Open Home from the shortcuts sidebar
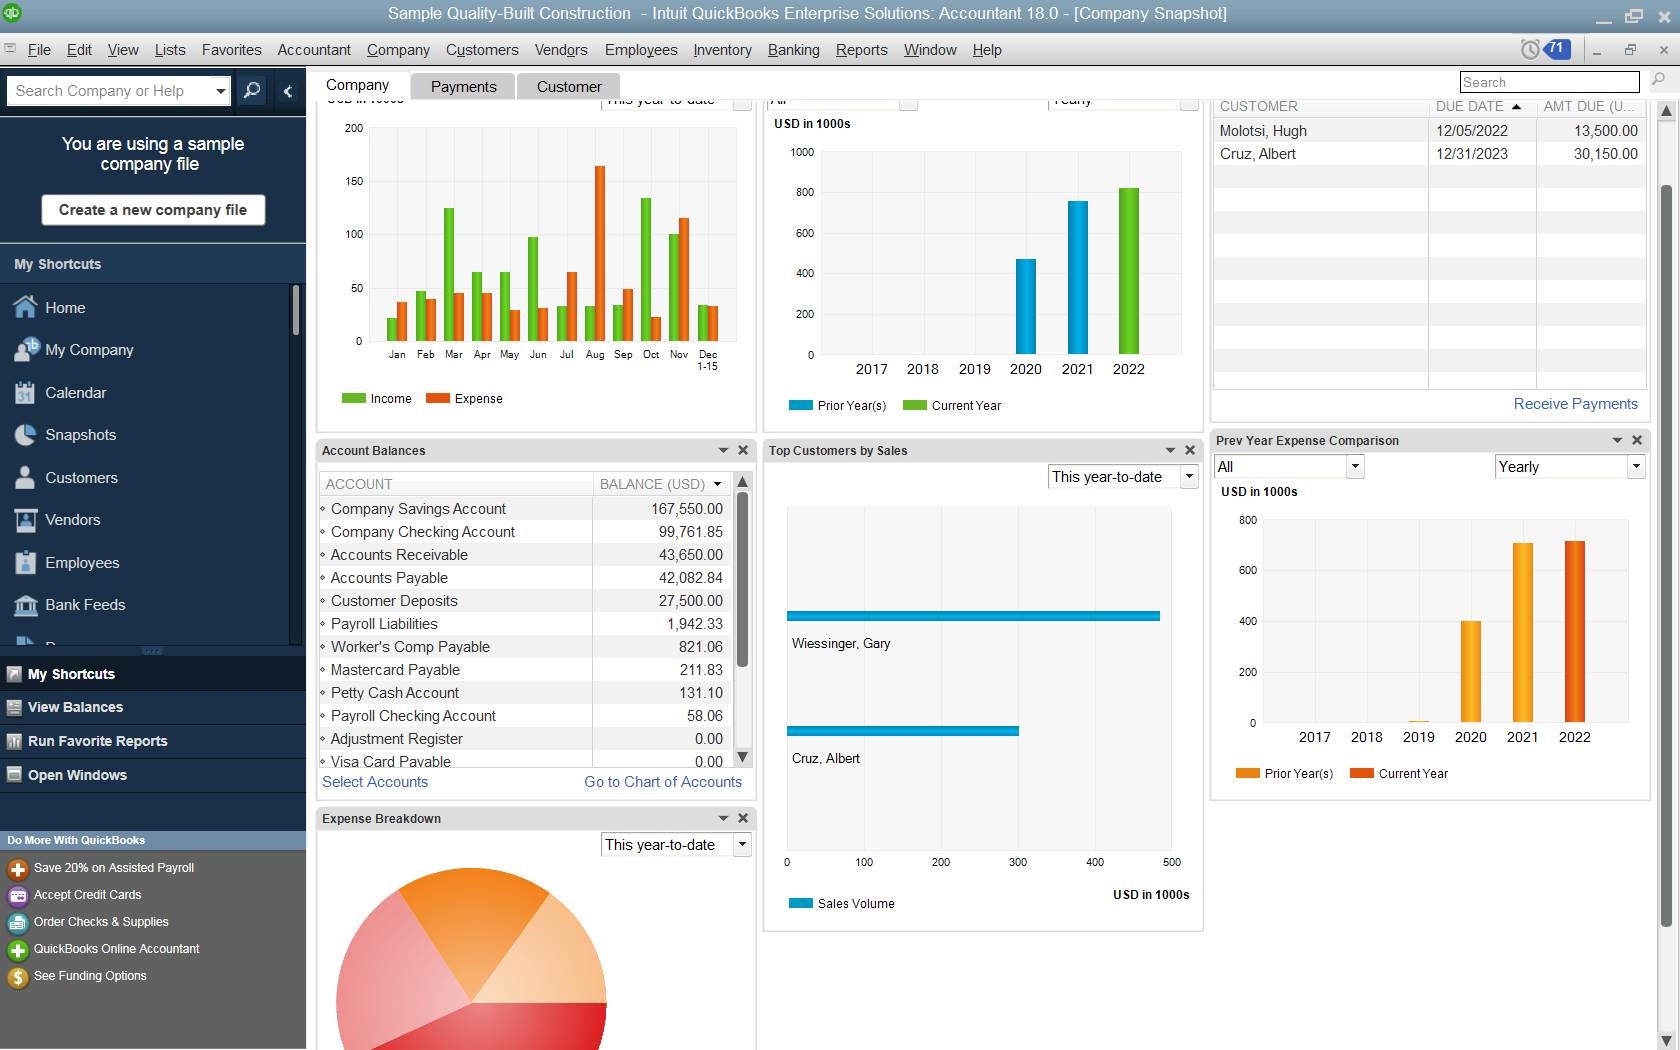The height and width of the screenshot is (1050, 1680). pos(64,307)
